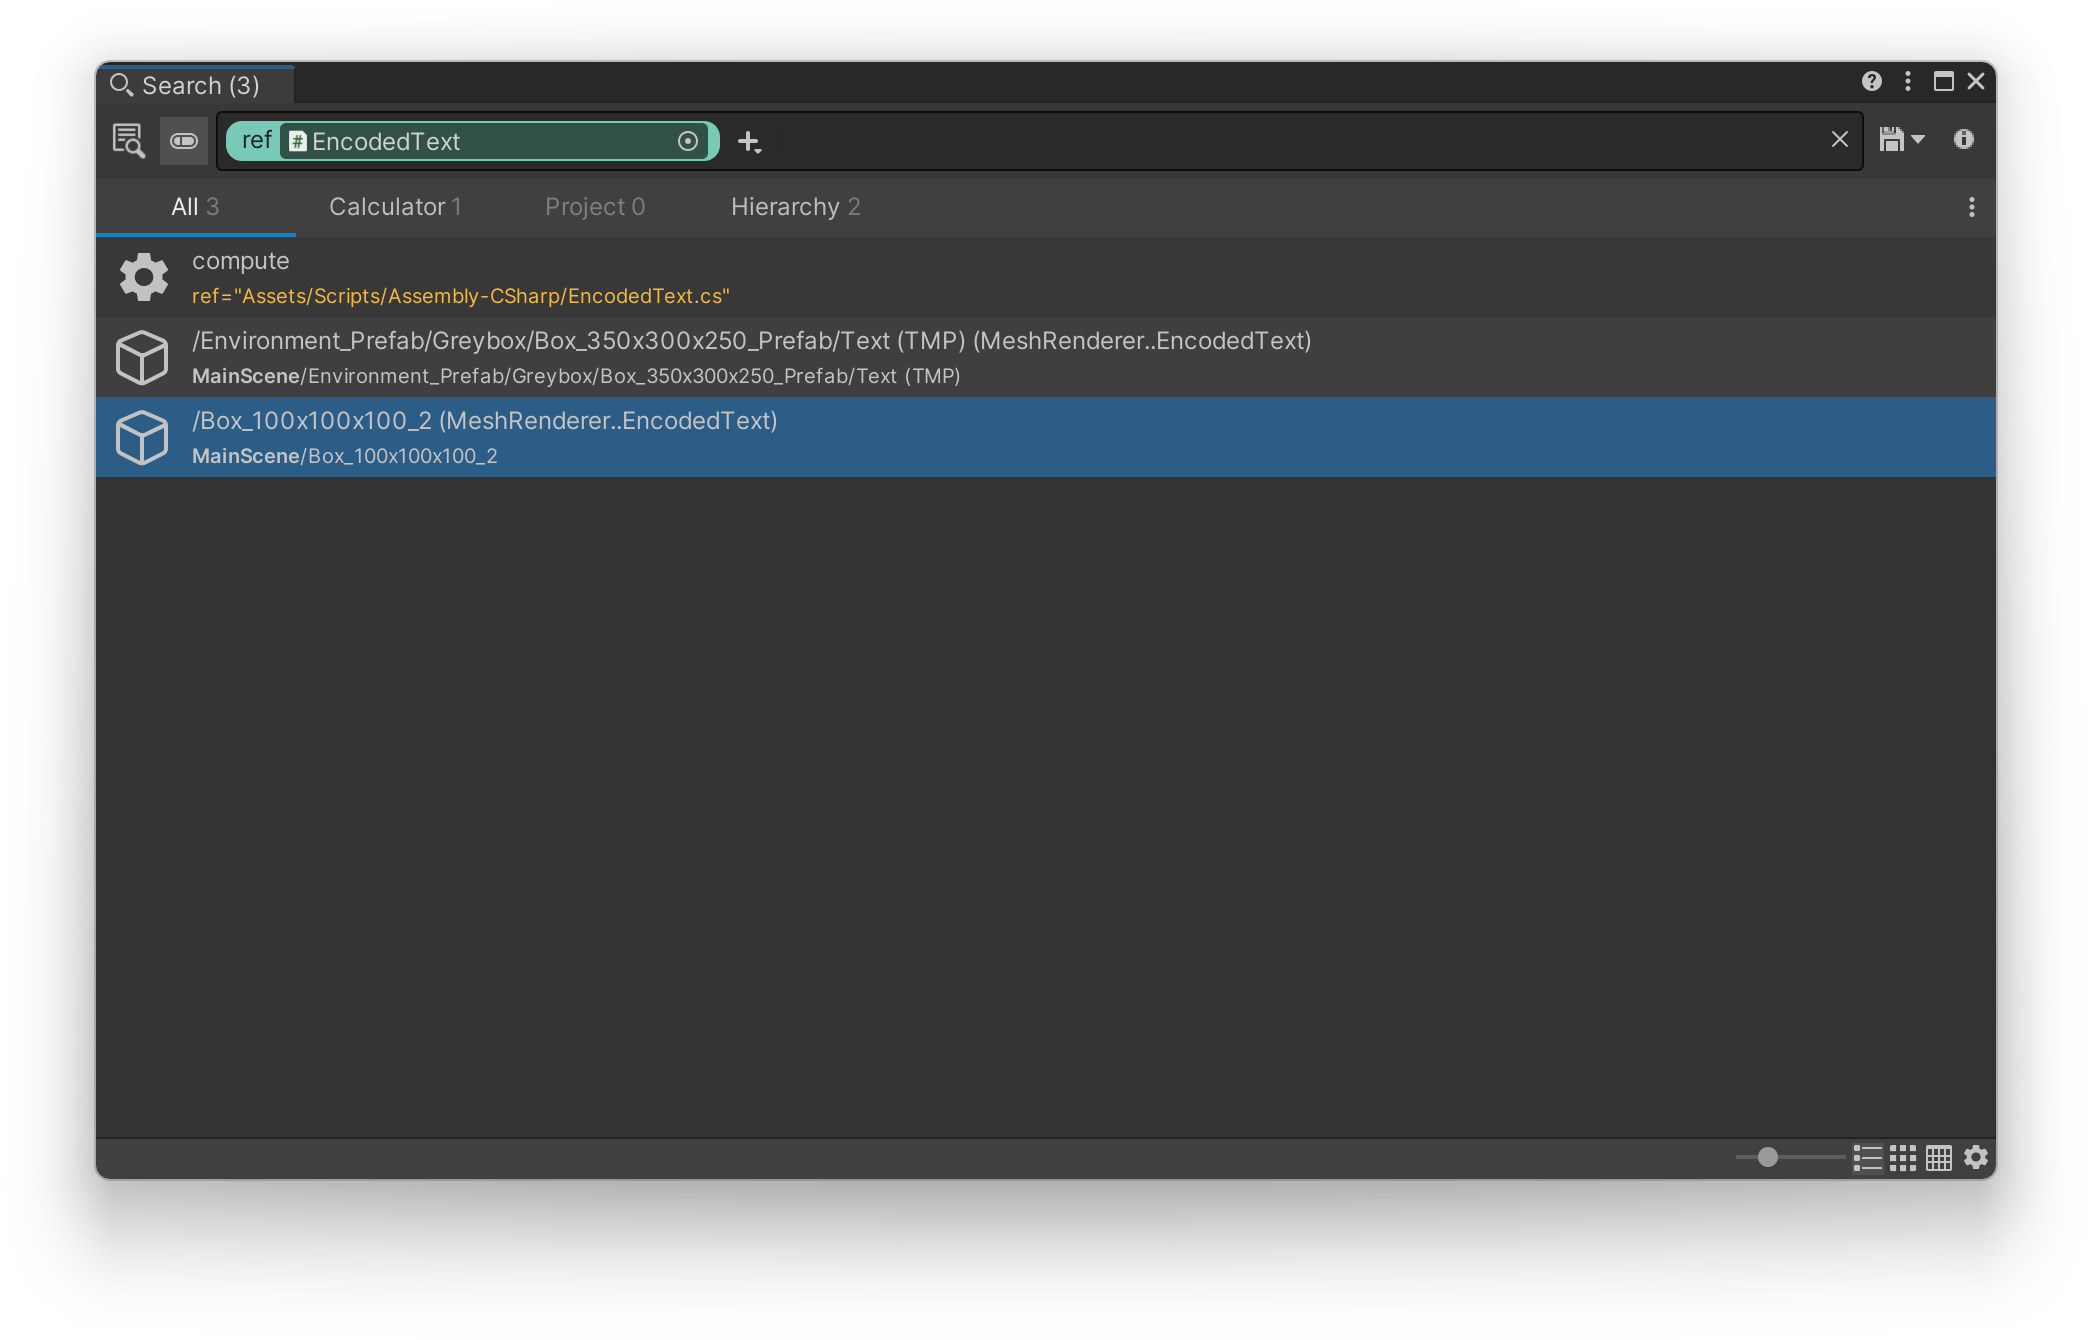Viewport: 2092px width, 1340px height.
Task: Open the window options kebab menu
Action: coord(1908,82)
